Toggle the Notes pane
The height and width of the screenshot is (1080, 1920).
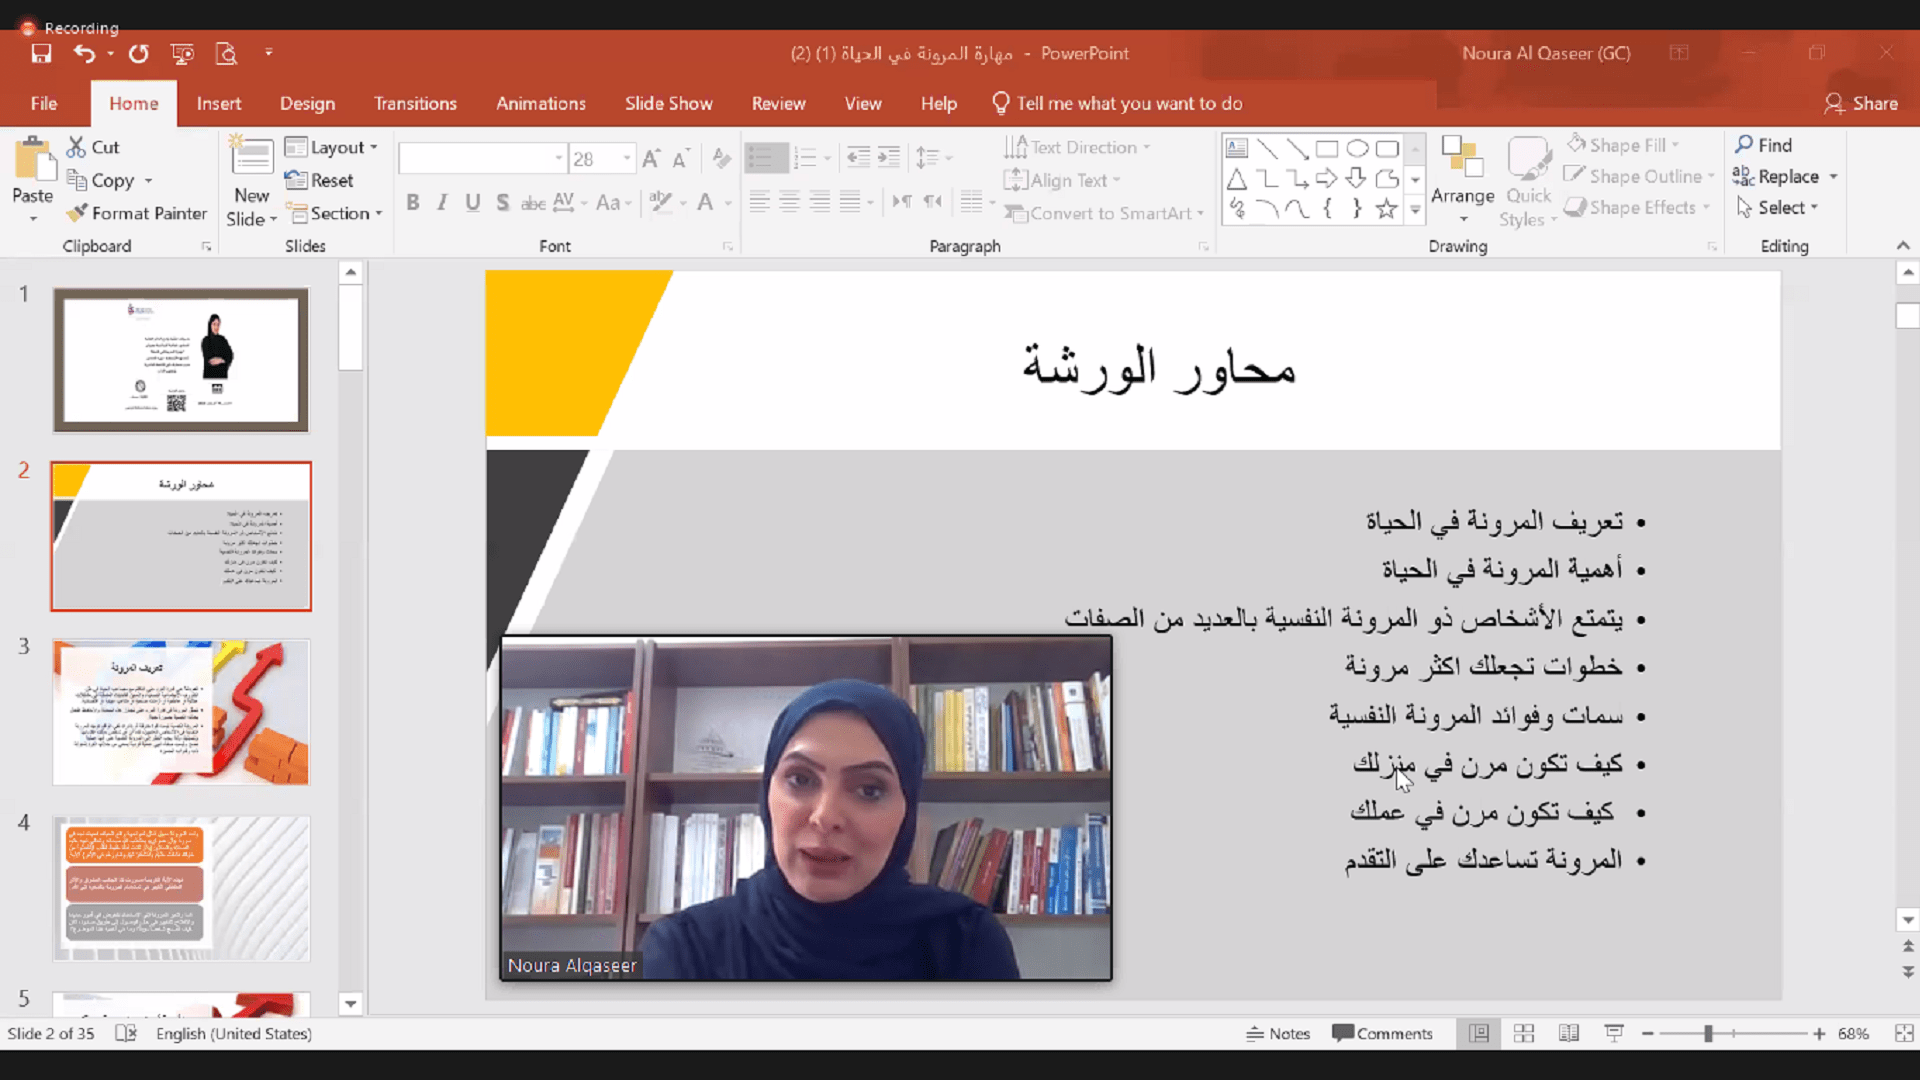1278,1034
